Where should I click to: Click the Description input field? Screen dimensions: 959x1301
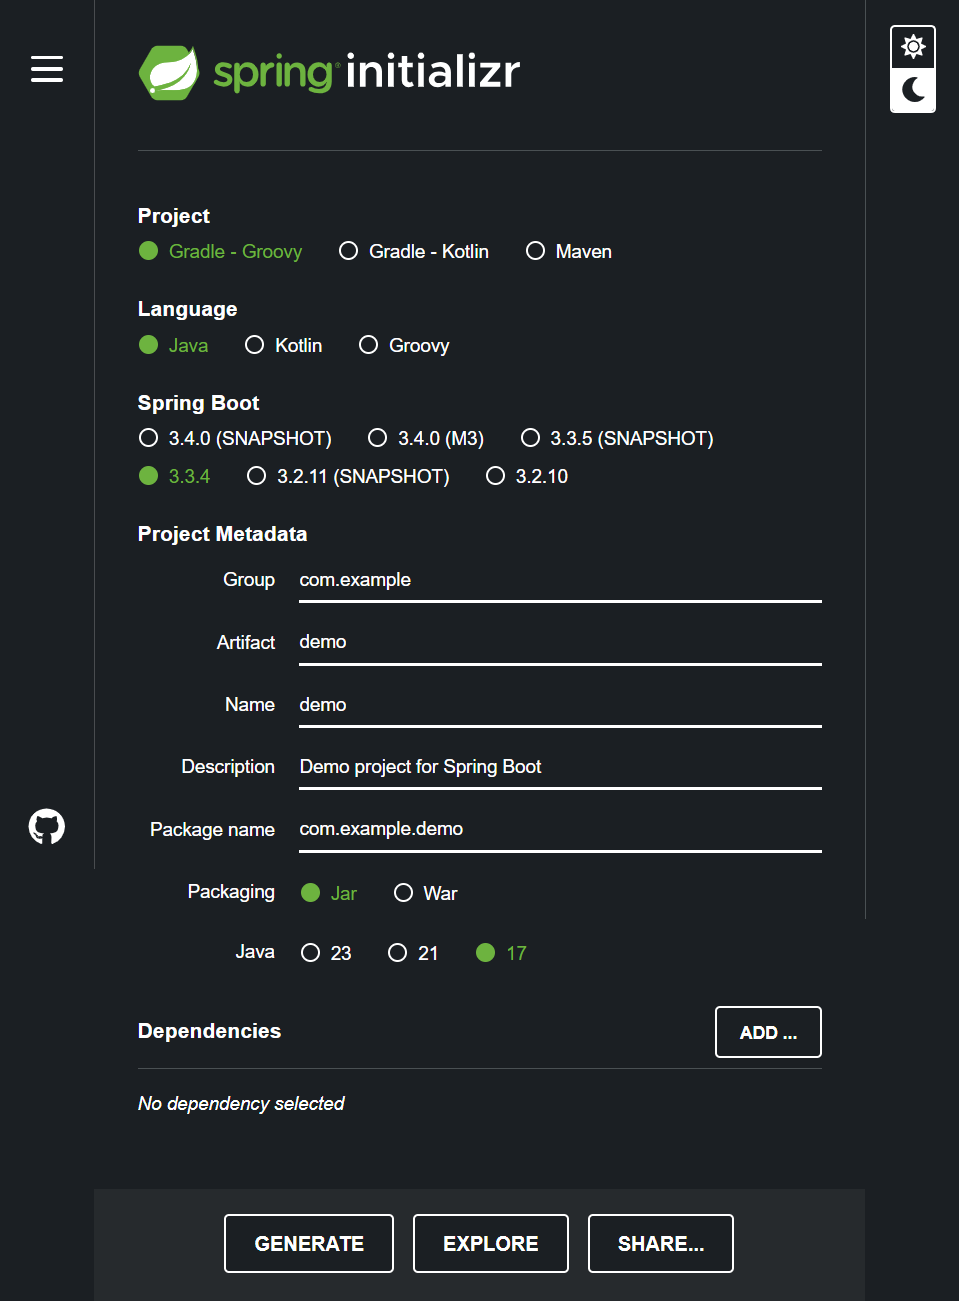tap(560, 767)
